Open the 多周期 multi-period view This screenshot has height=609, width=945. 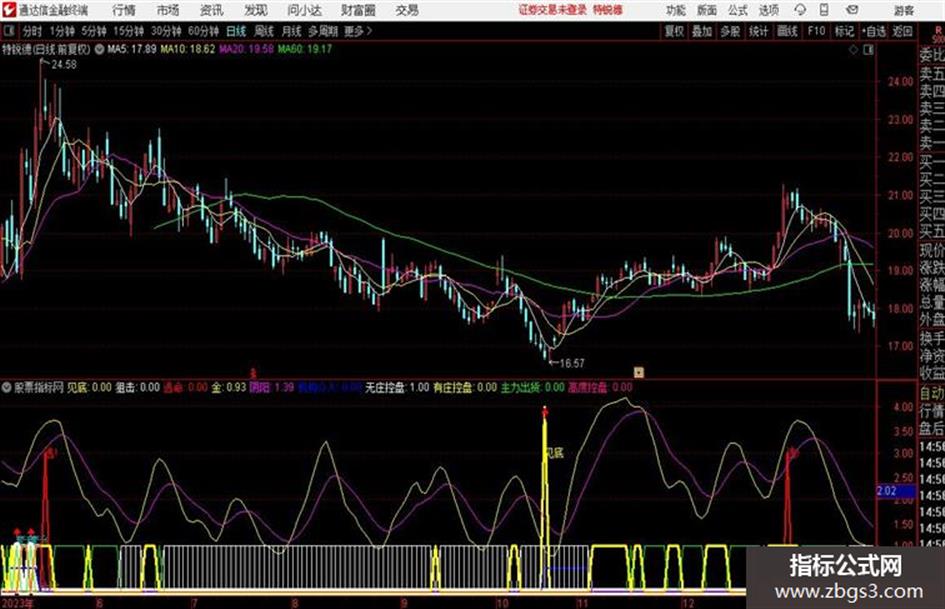[x=323, y=31]
